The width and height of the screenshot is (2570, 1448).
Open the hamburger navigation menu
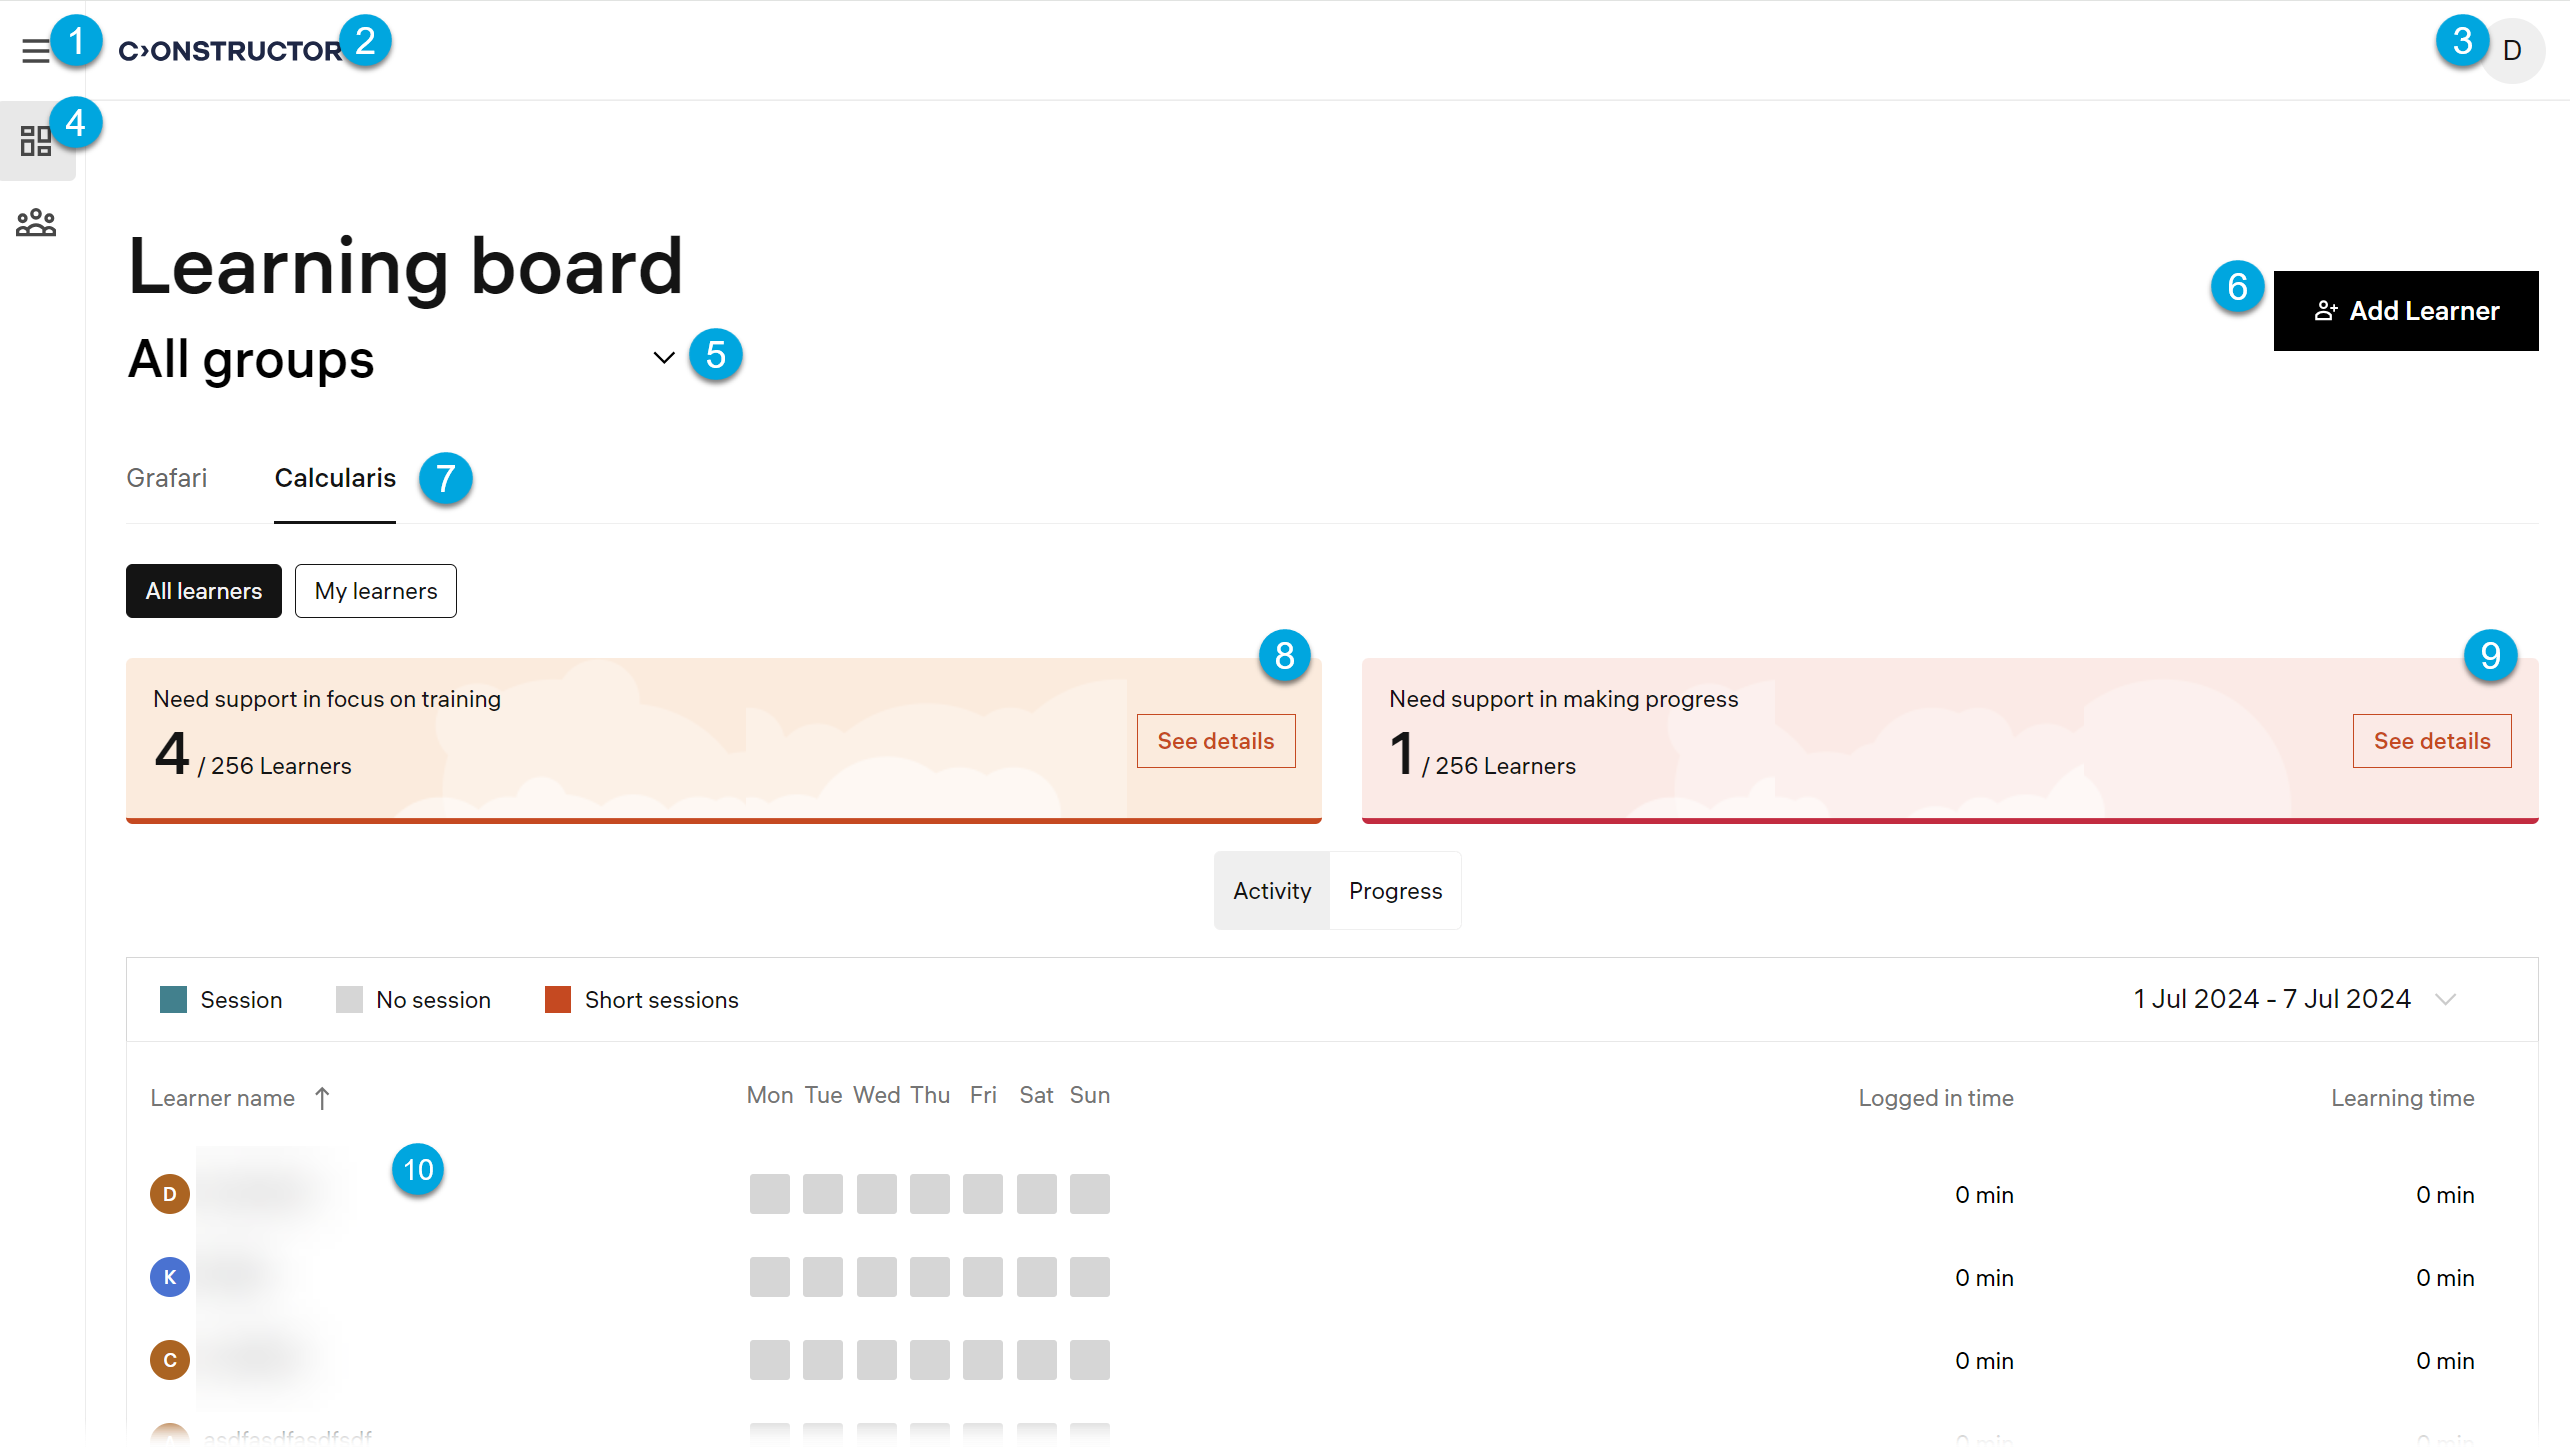[36, 51]
